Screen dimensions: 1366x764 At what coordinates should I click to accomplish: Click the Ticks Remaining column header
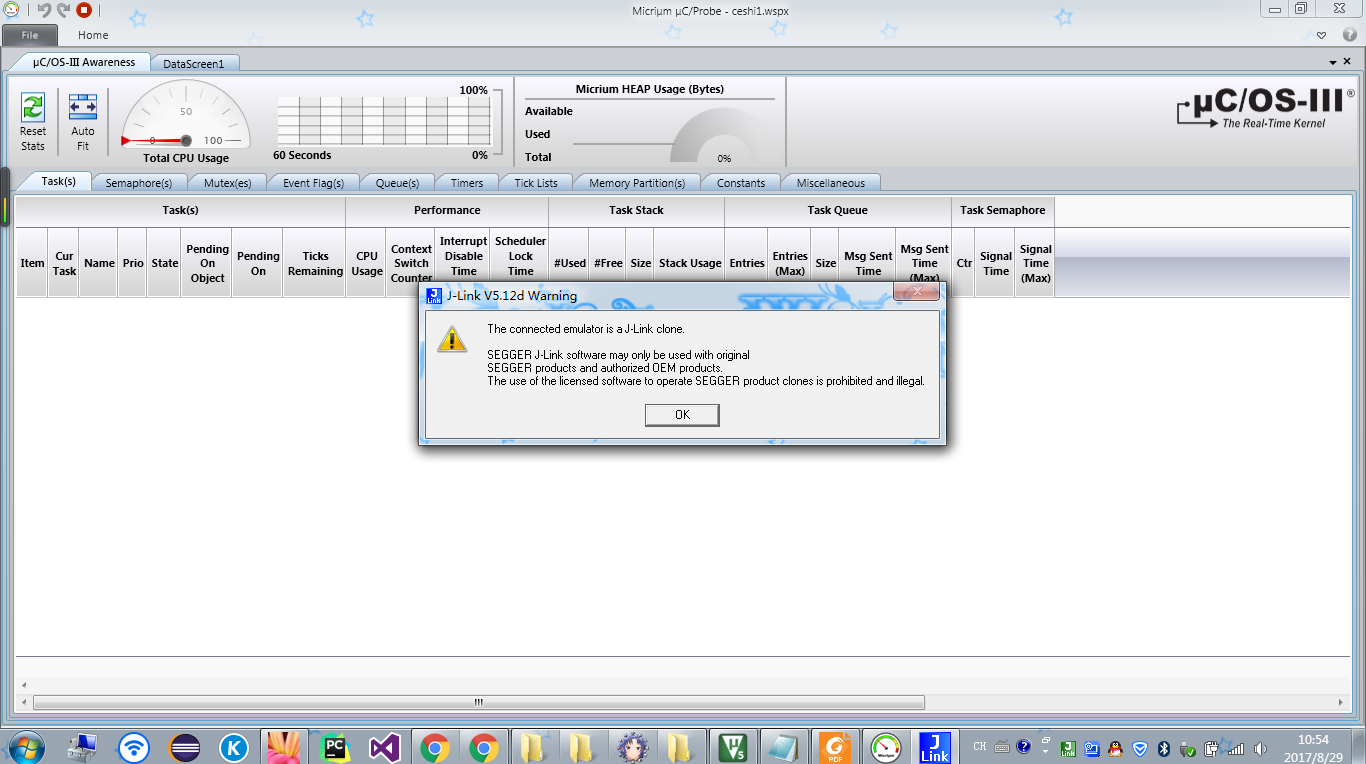click(x=315, y=263)
